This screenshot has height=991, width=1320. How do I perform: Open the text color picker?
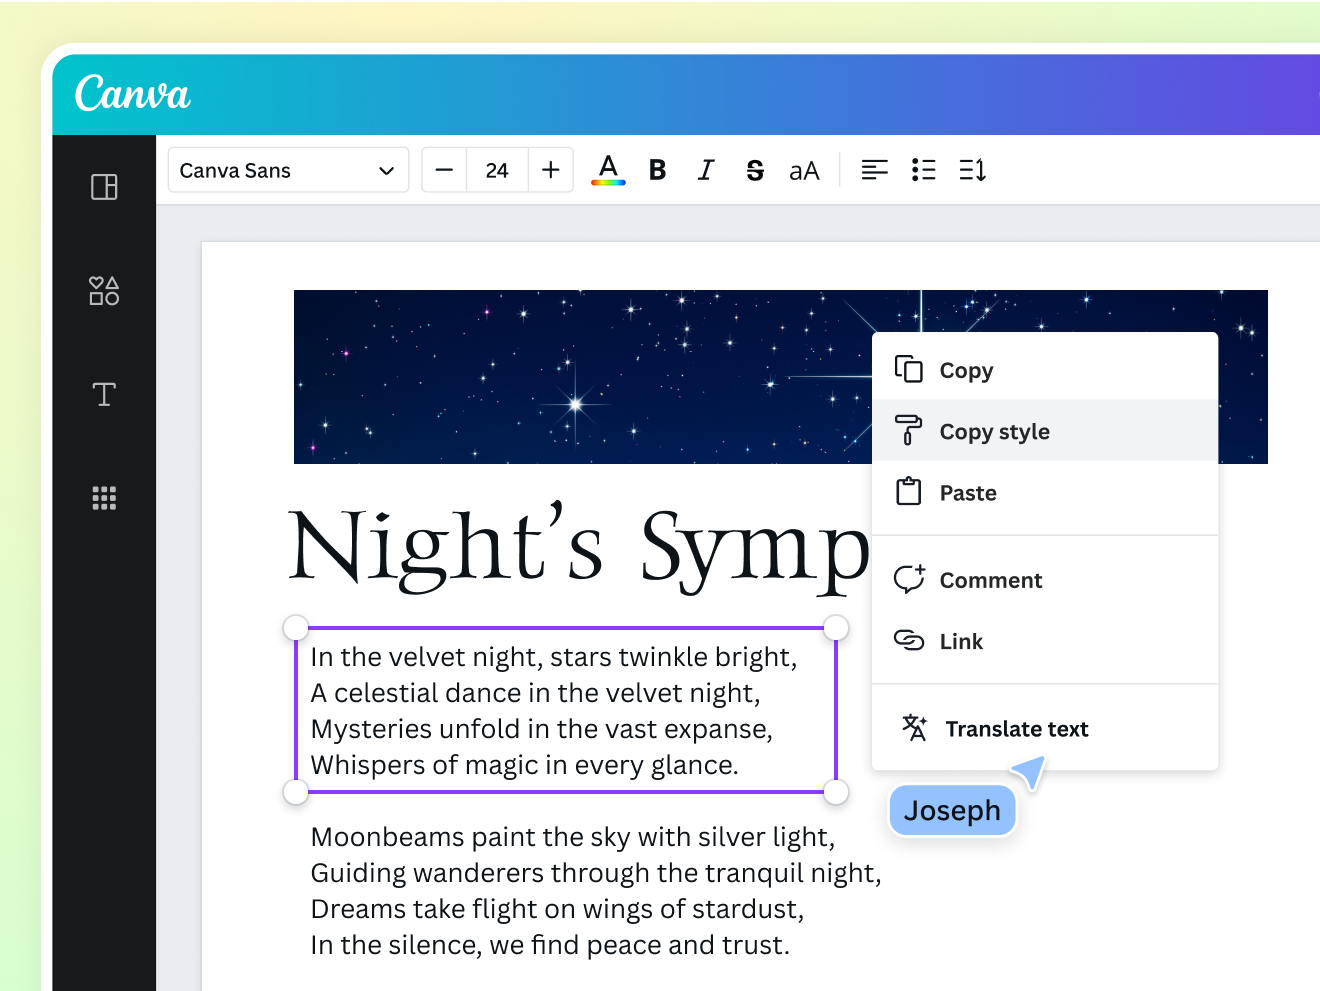(x=608, y=170)
